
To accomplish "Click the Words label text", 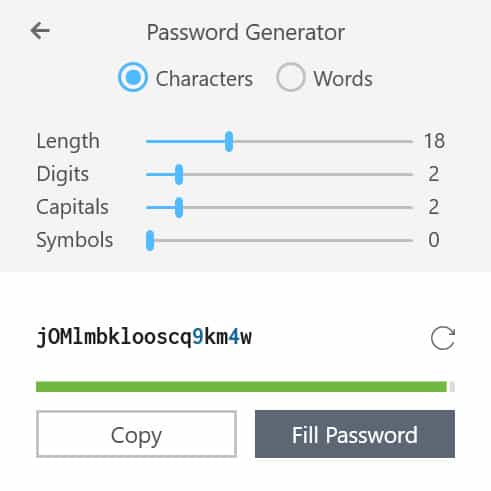I will point(343,79).
